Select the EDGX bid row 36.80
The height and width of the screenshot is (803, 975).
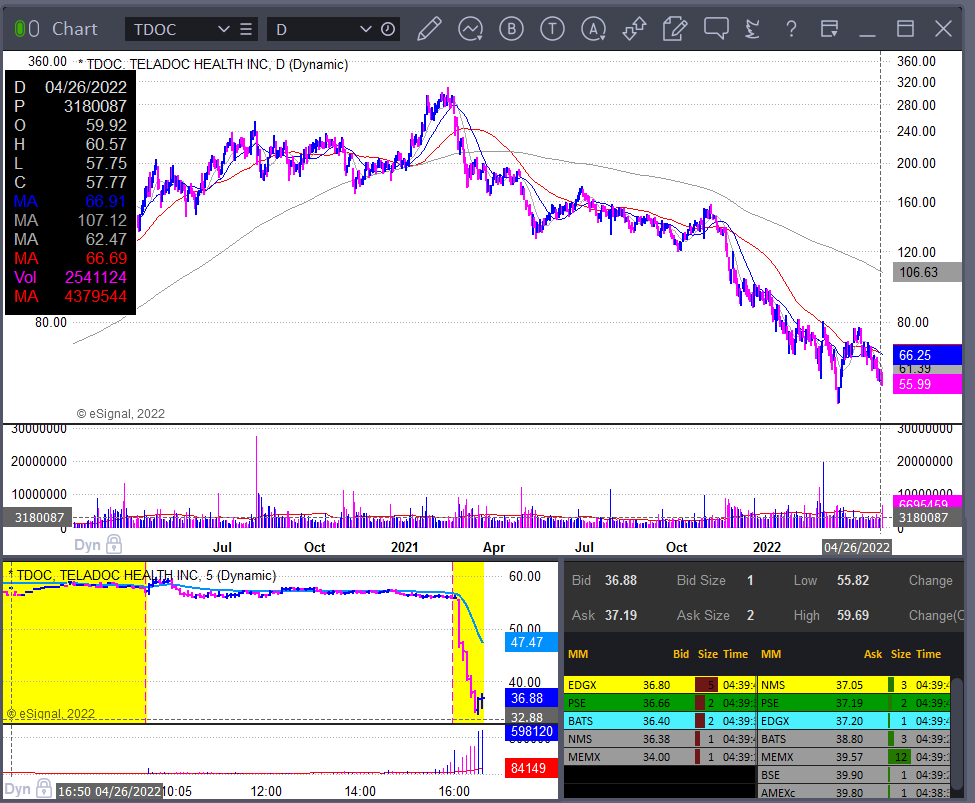(x=660, y=685)
